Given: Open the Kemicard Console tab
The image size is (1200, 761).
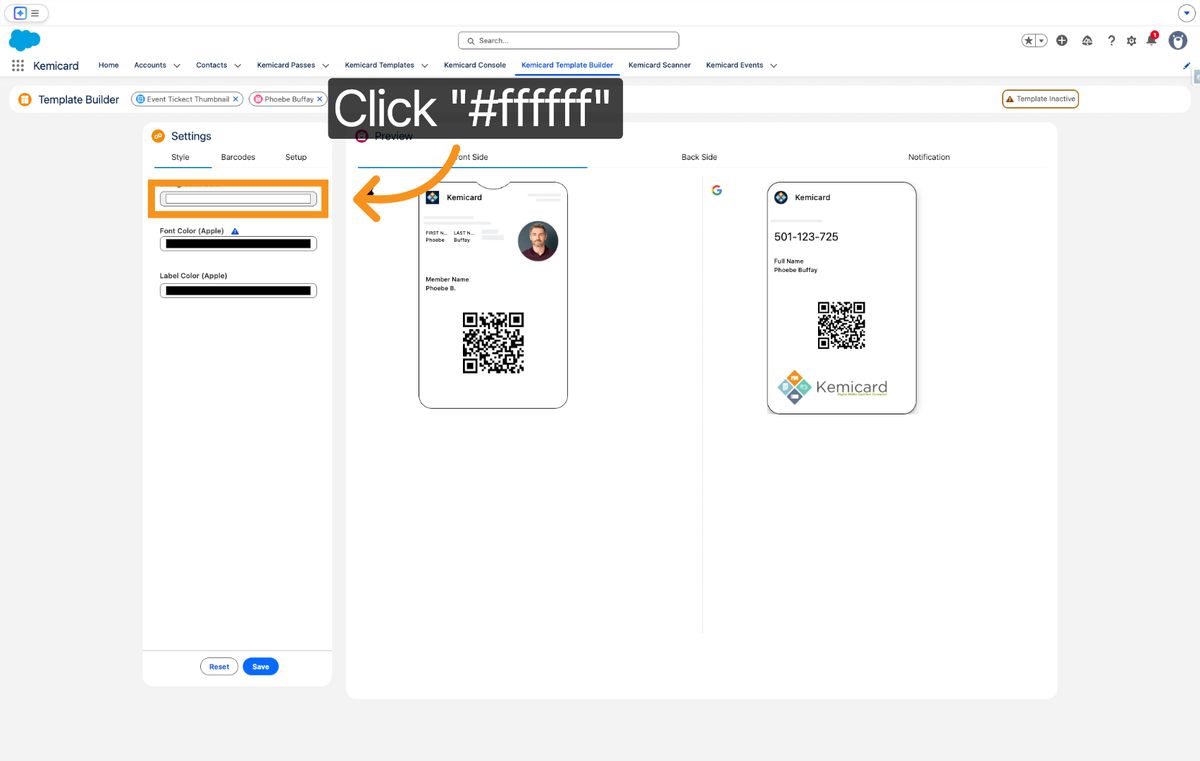Looking at the screenshot, I should pos(475,65).
